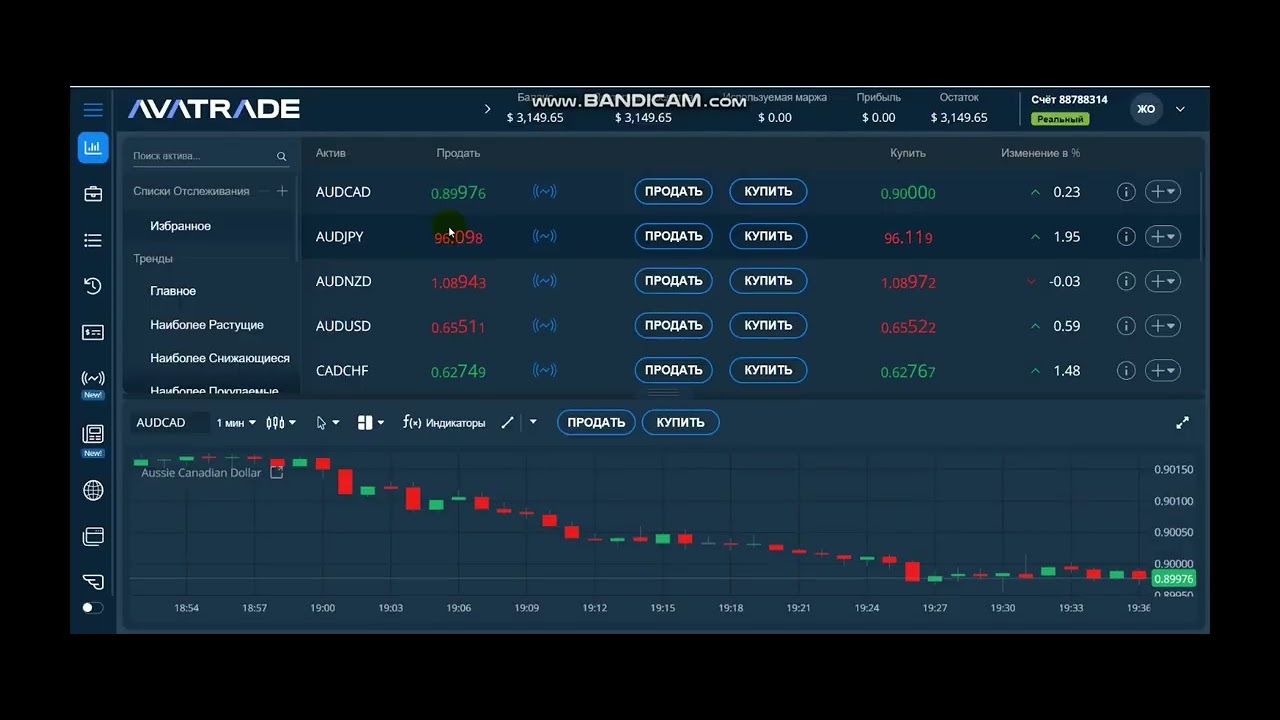Sort by Изменение в % column
This screenshot has width=1280, height=720.
click(1040, 153)
